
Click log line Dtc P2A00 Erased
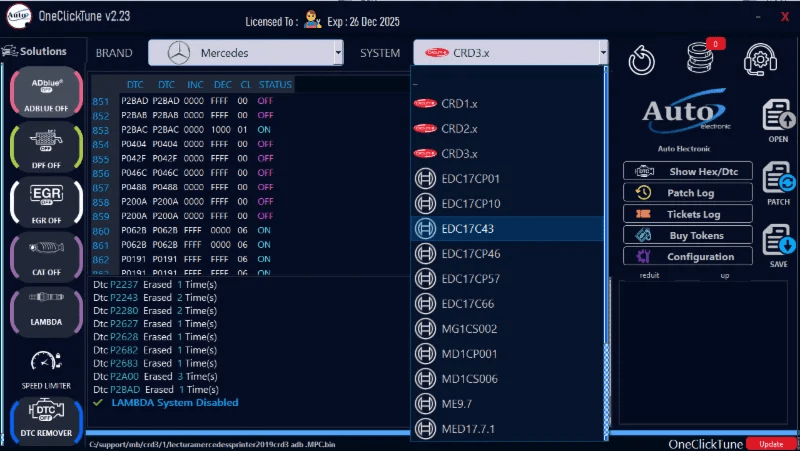pyautogui.click(x=155, y=377)
